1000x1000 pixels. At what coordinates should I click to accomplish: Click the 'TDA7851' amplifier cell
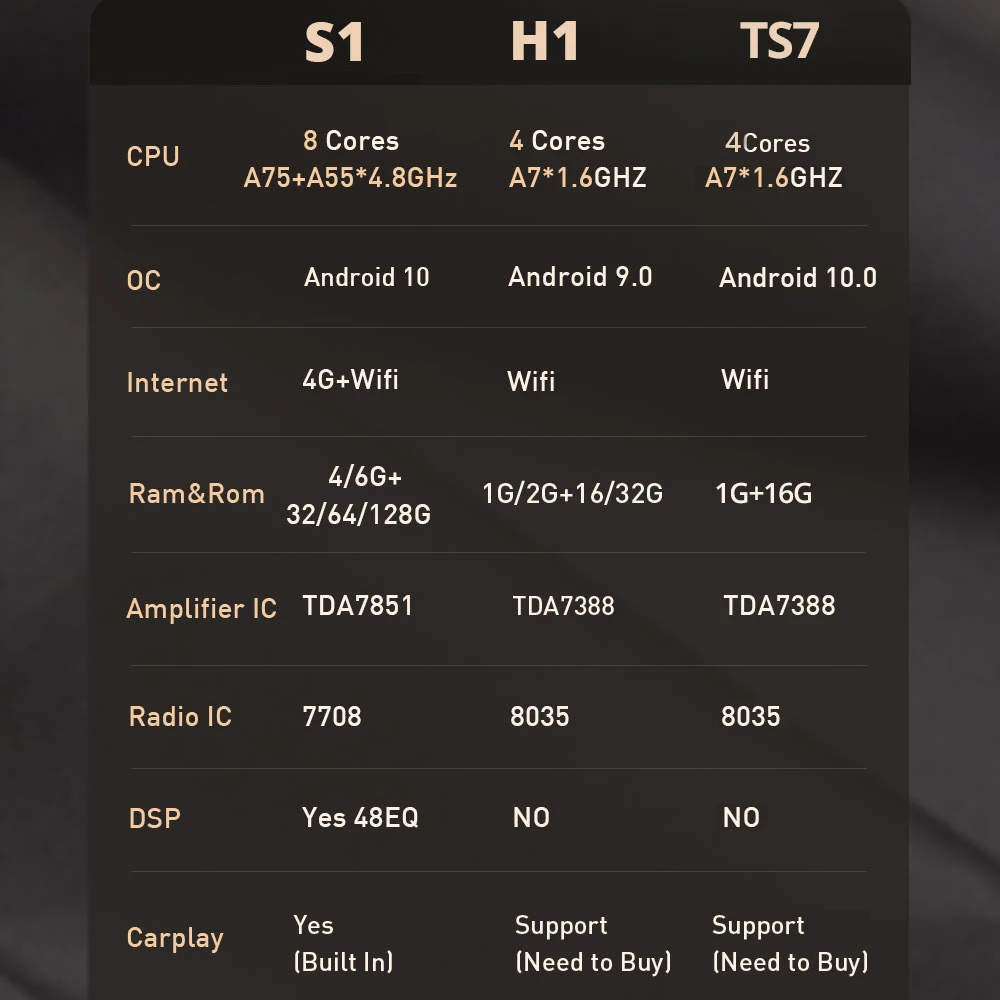point(357,606)
